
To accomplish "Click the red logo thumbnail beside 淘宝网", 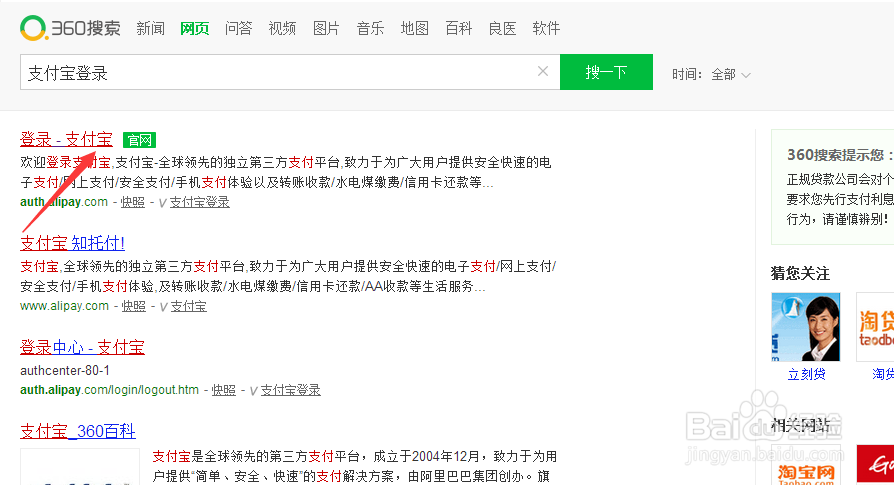I will click(875, 465).
